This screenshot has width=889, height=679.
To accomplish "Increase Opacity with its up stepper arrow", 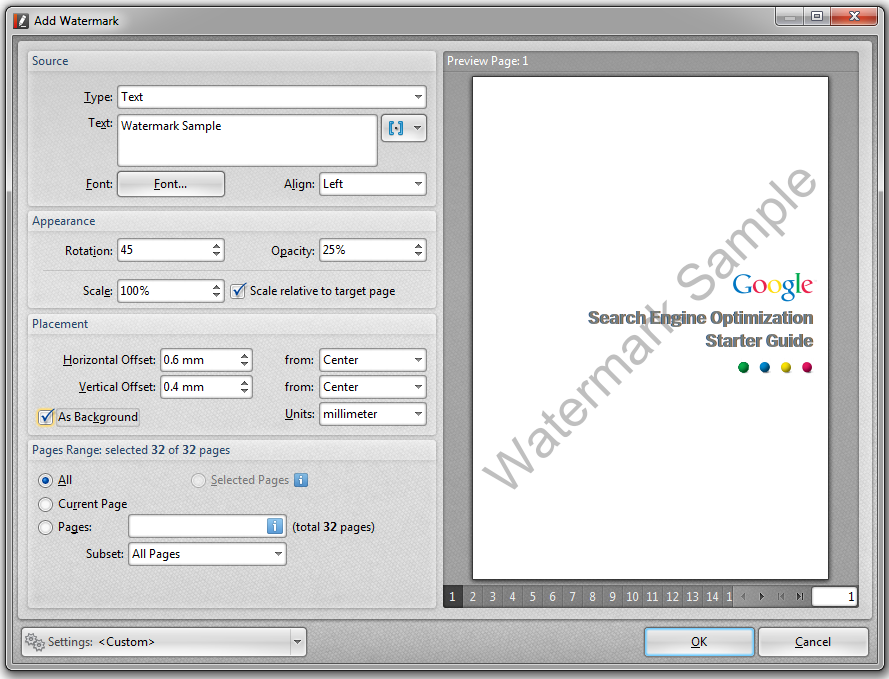I will (x=418, y=245).
